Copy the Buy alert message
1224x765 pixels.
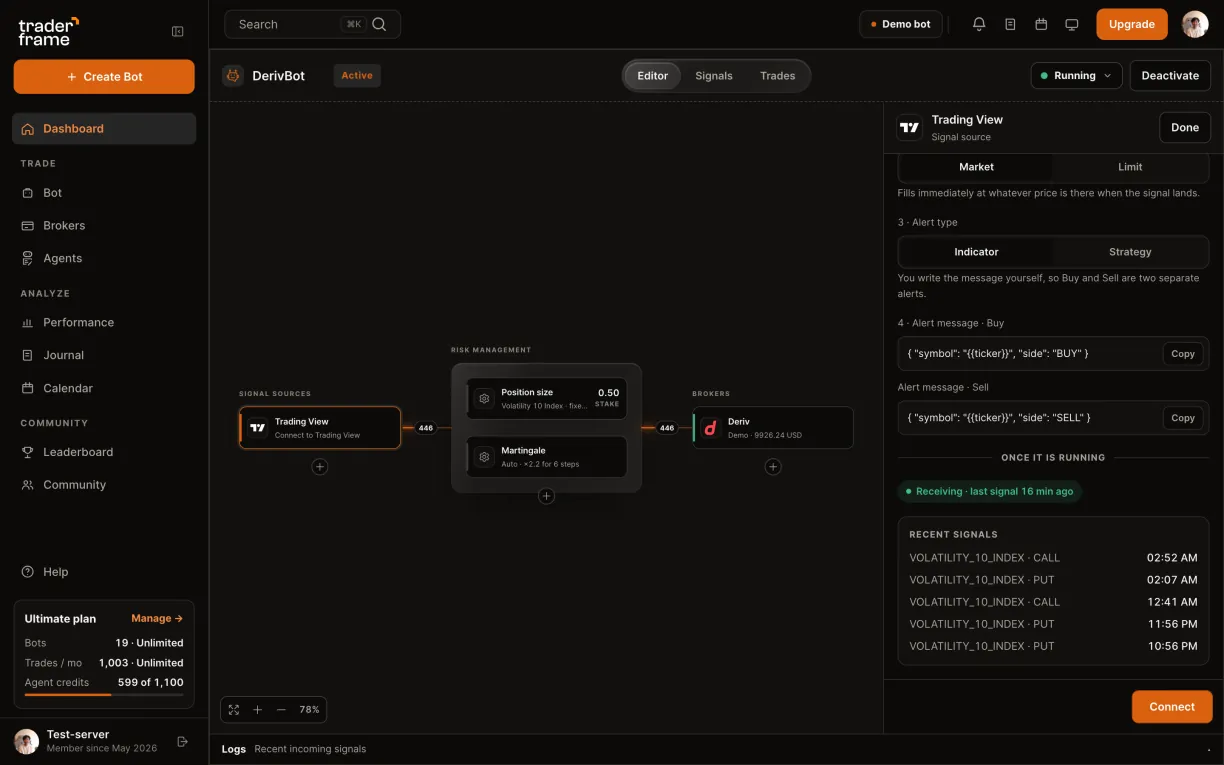(1183, 354)
